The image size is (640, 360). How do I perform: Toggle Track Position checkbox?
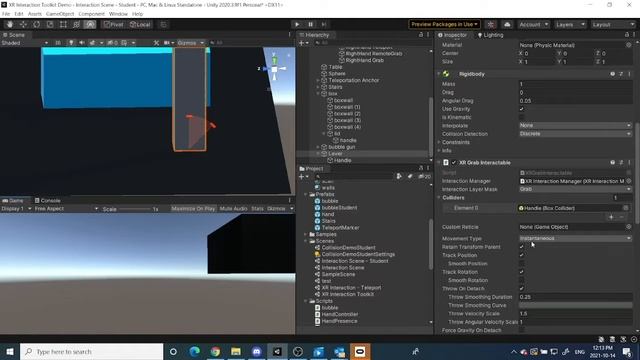521,255
